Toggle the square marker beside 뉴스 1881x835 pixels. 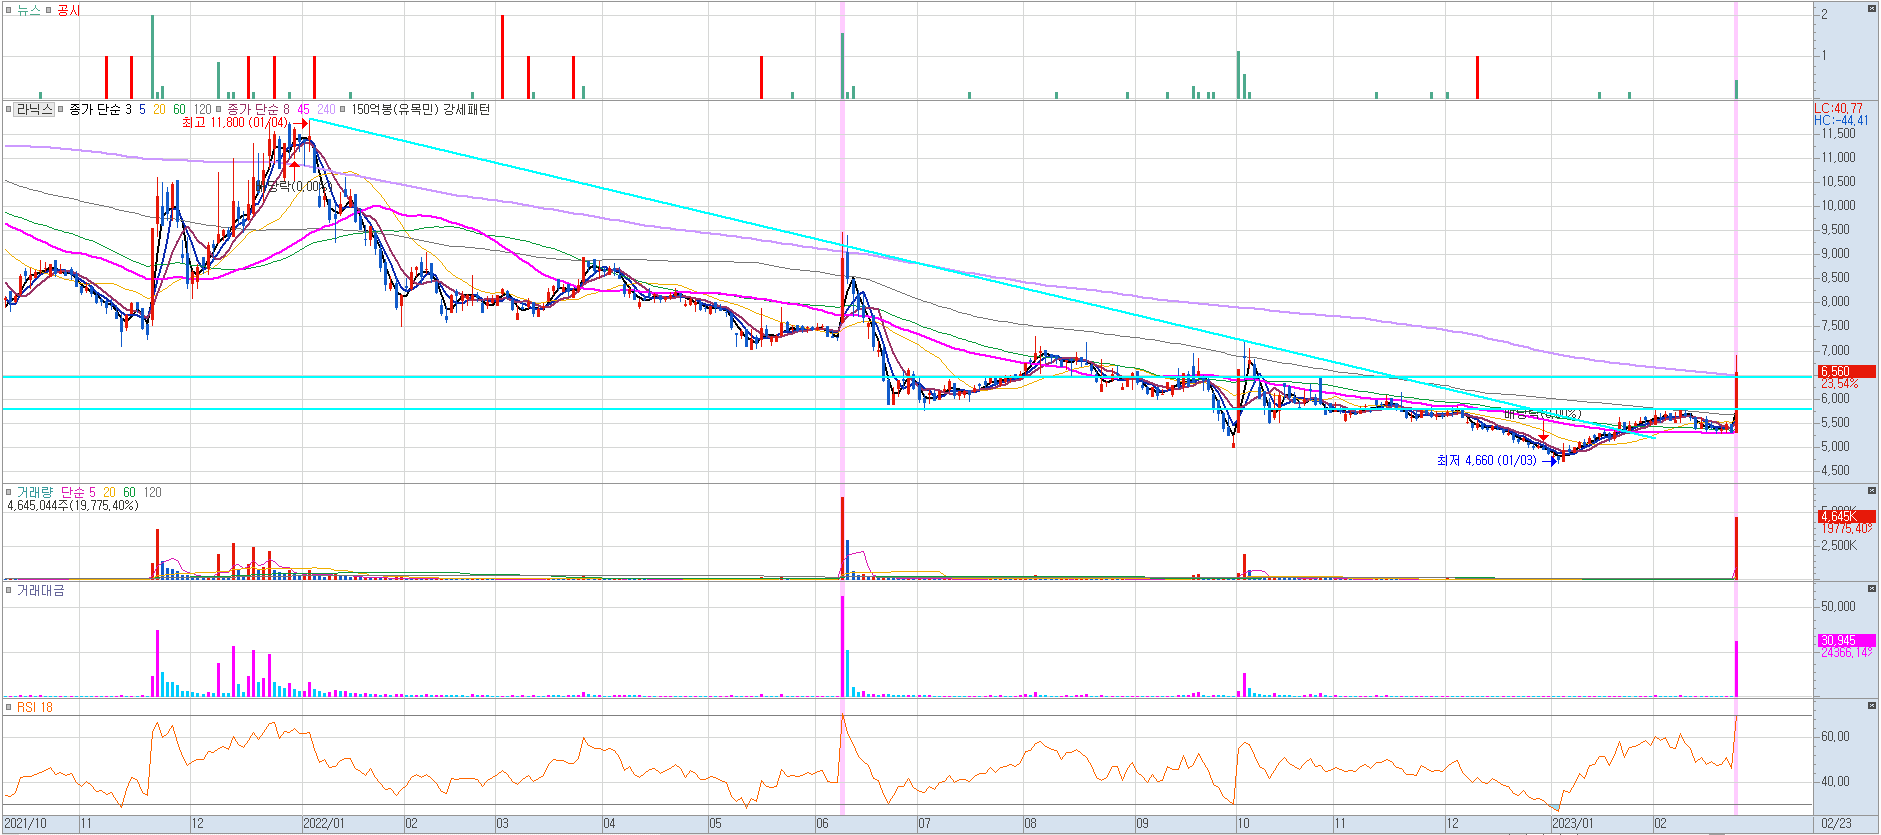click(x=9, y=10)
